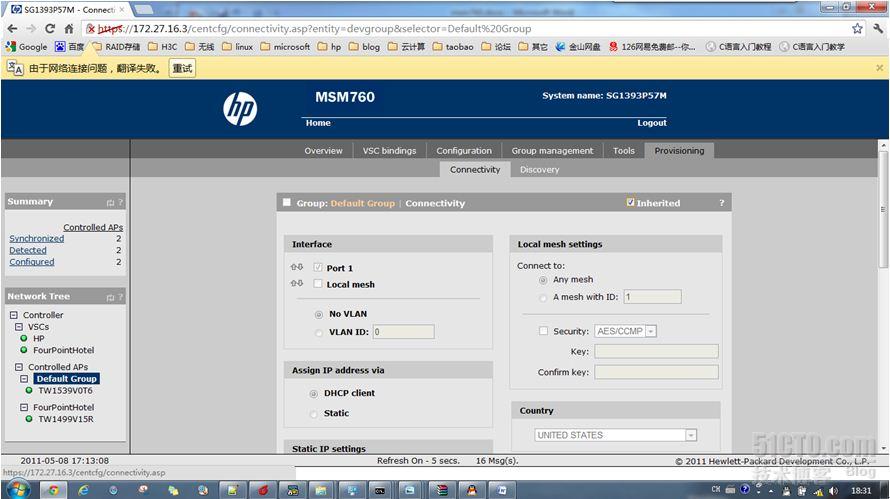Click the Summary panel detach icon
The height and width of the screenshot is (499, 890).
(111, 202)
